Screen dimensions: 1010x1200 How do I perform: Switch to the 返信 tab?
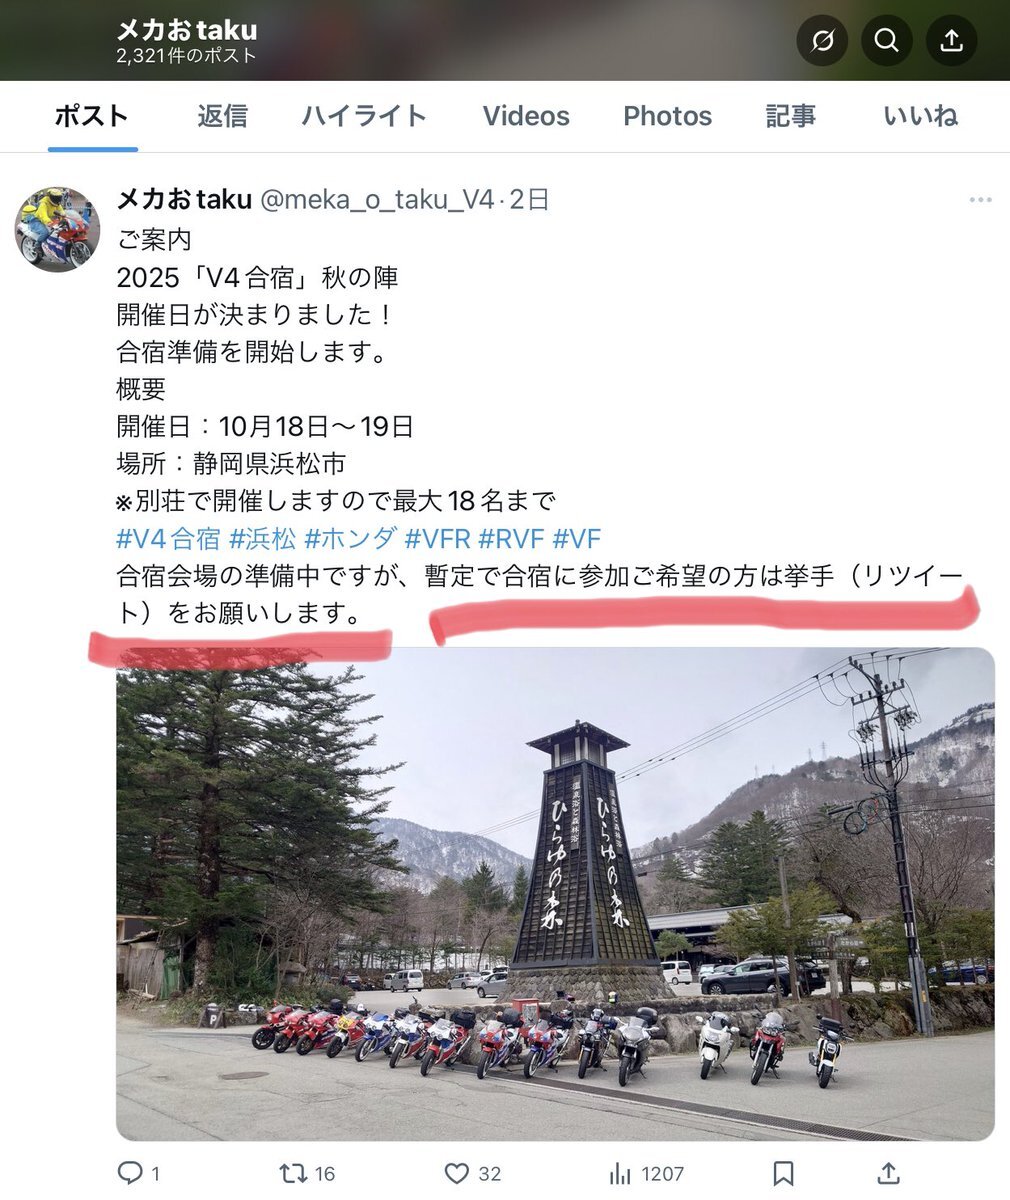point(222,116)
